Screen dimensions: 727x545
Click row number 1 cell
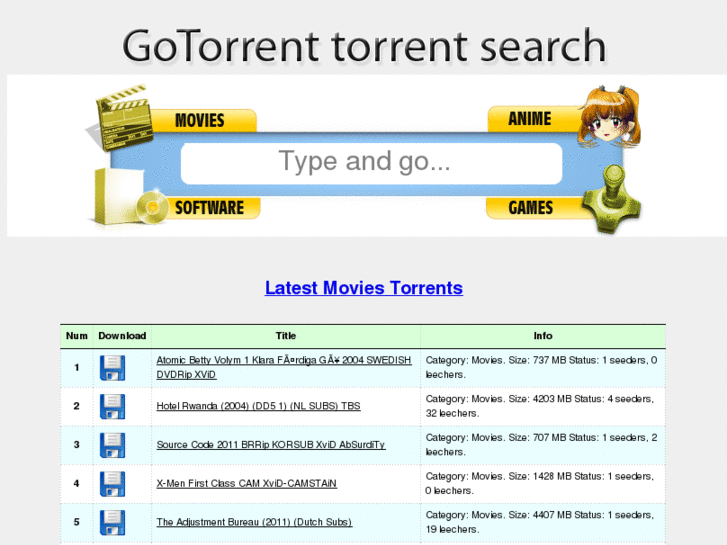click(77, 368)
